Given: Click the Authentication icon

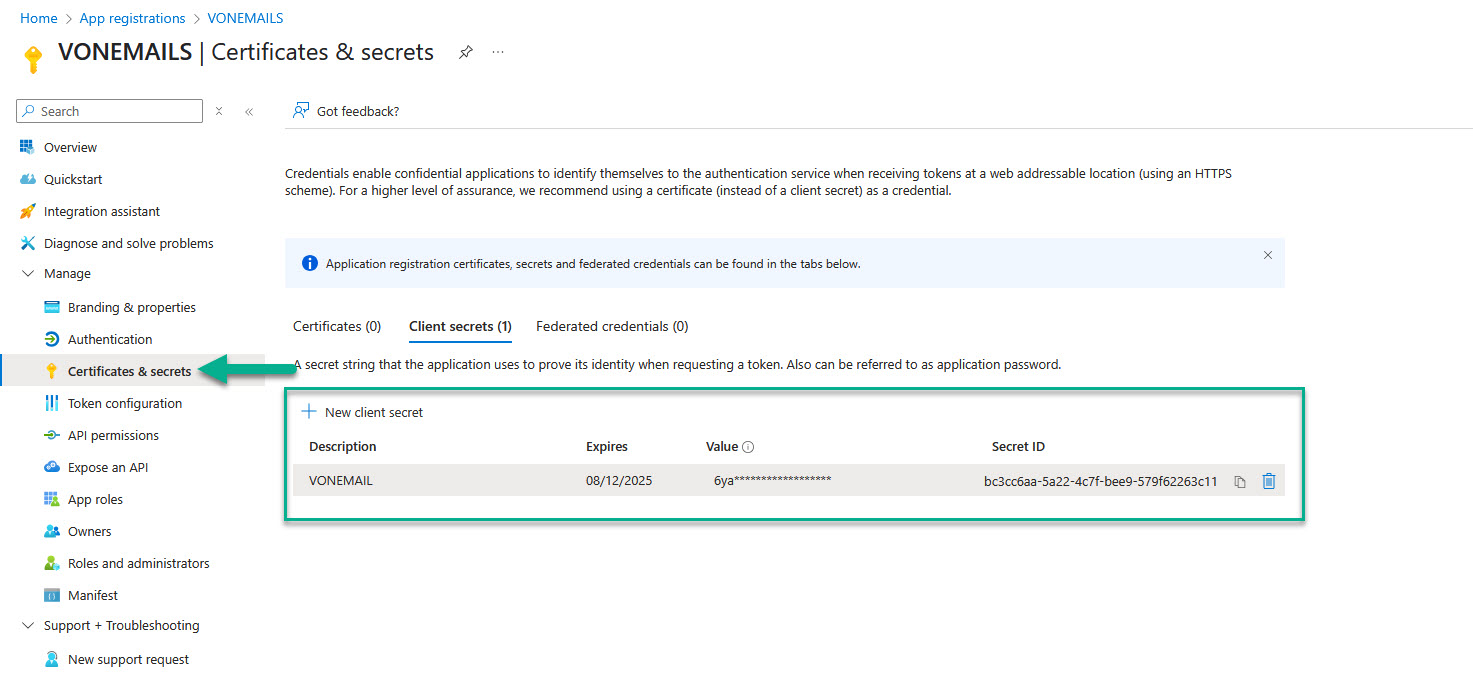Looking at the screenshot, I should tap(52, 339).
